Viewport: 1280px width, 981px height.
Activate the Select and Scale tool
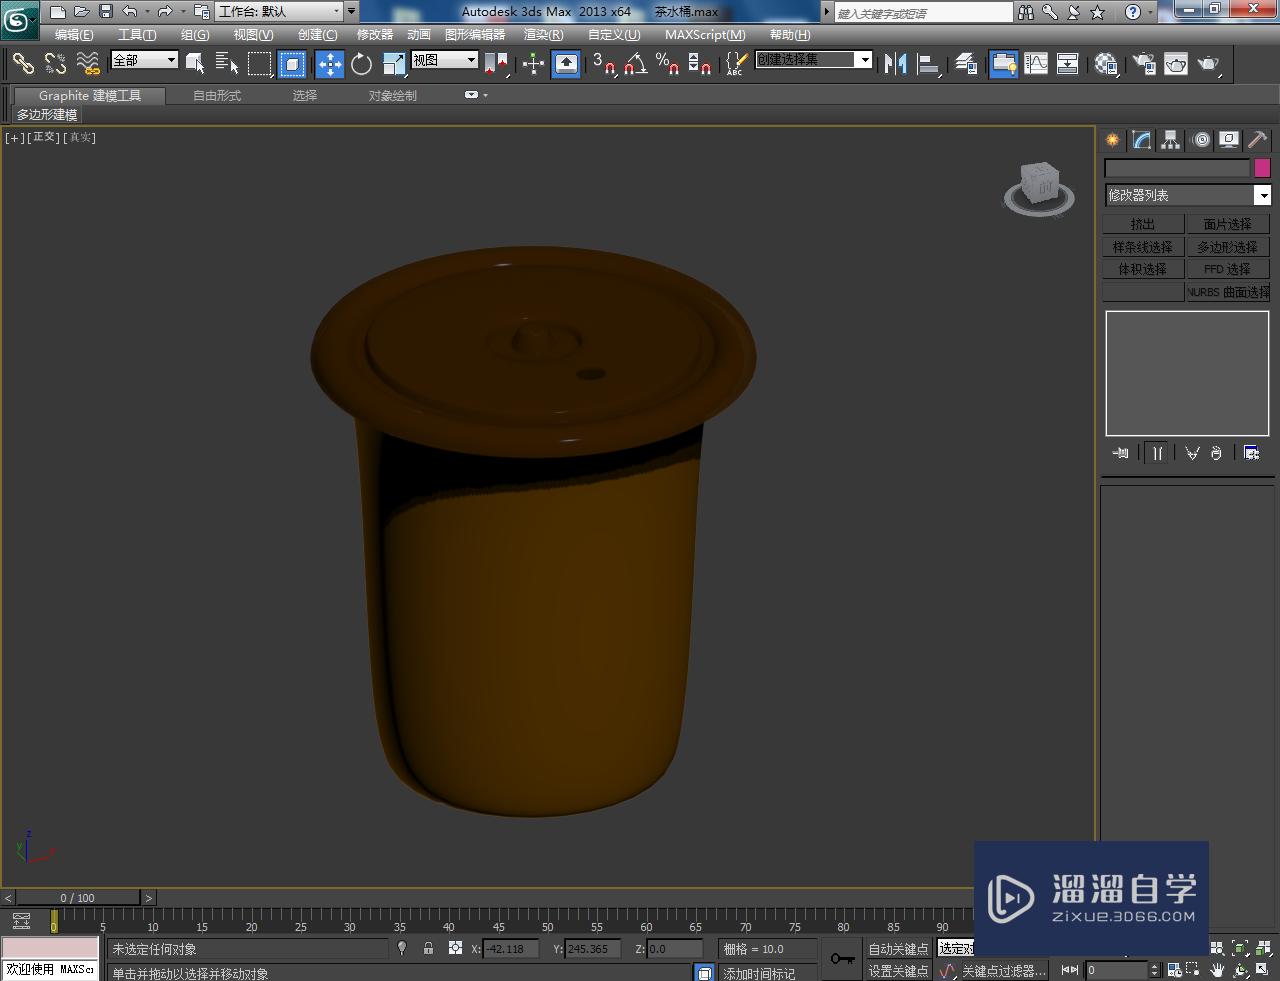click(394, 64)
